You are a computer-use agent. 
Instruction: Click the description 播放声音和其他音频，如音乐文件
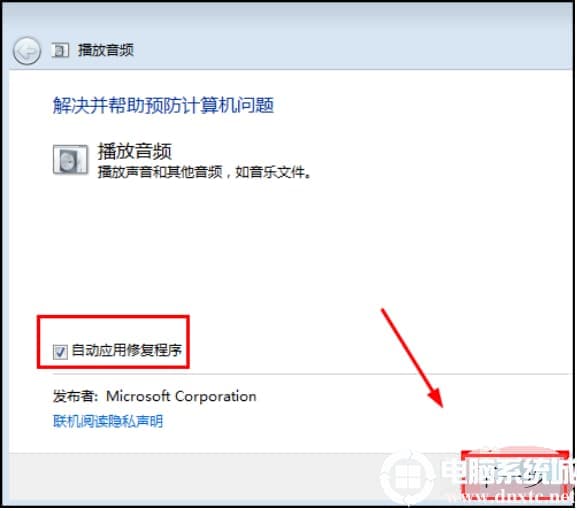click(204, 172)
